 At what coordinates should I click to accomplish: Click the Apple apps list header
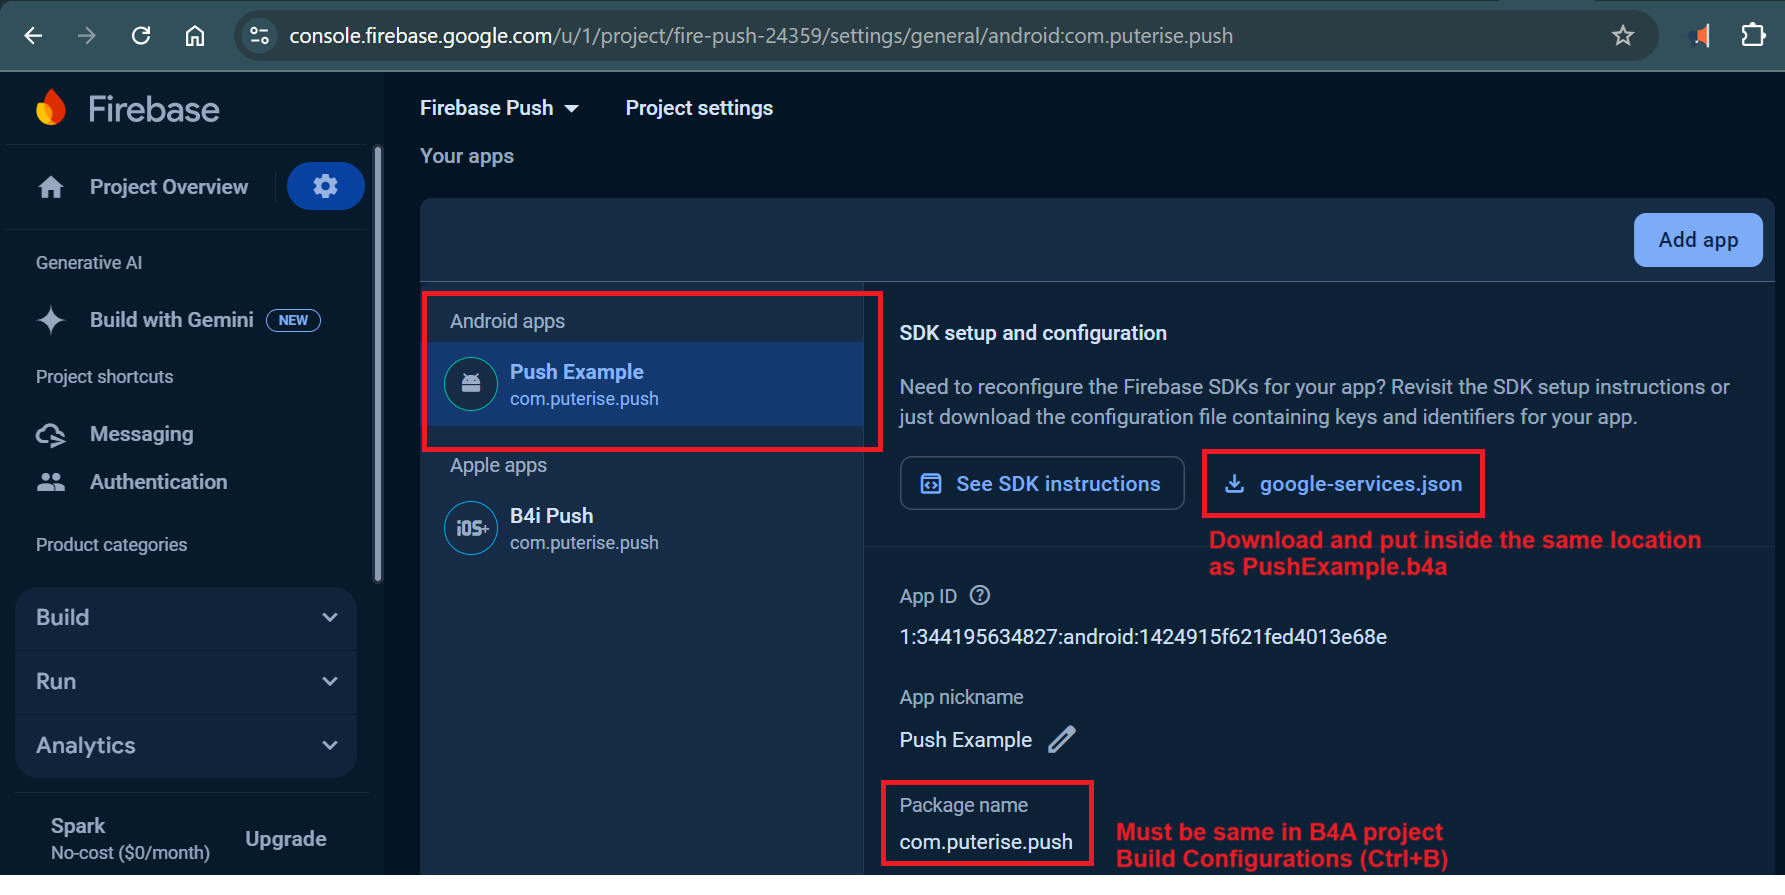pyautogui.click(x=498, y=465)
